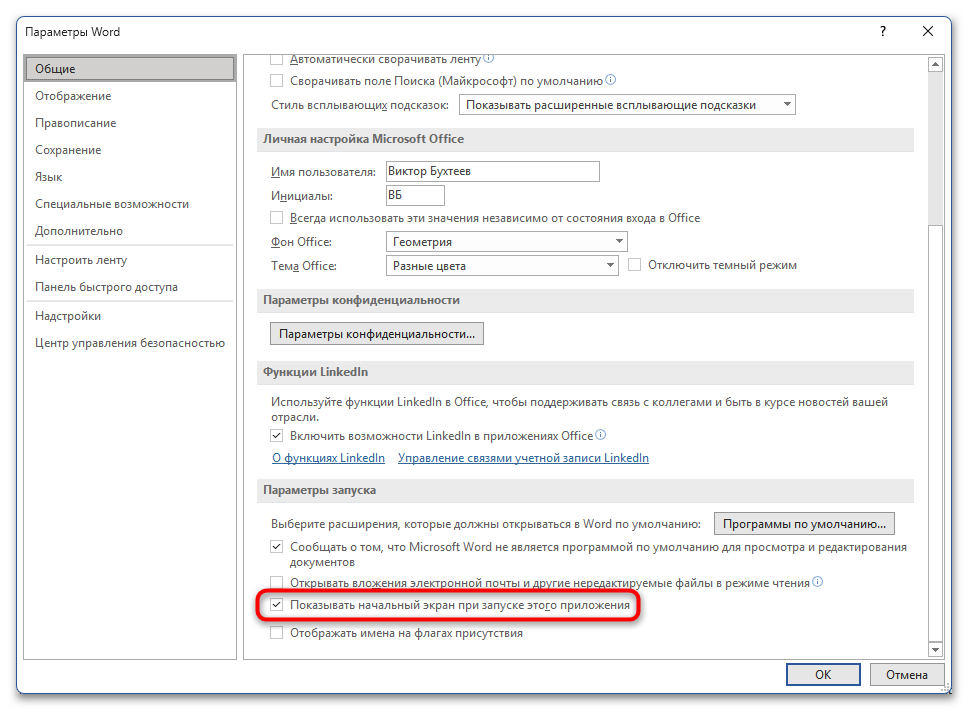This screenshot has height=710, width=968.
Task: Click info icon beside LinkedIn features checkbox
Action: tap(601, 435)
